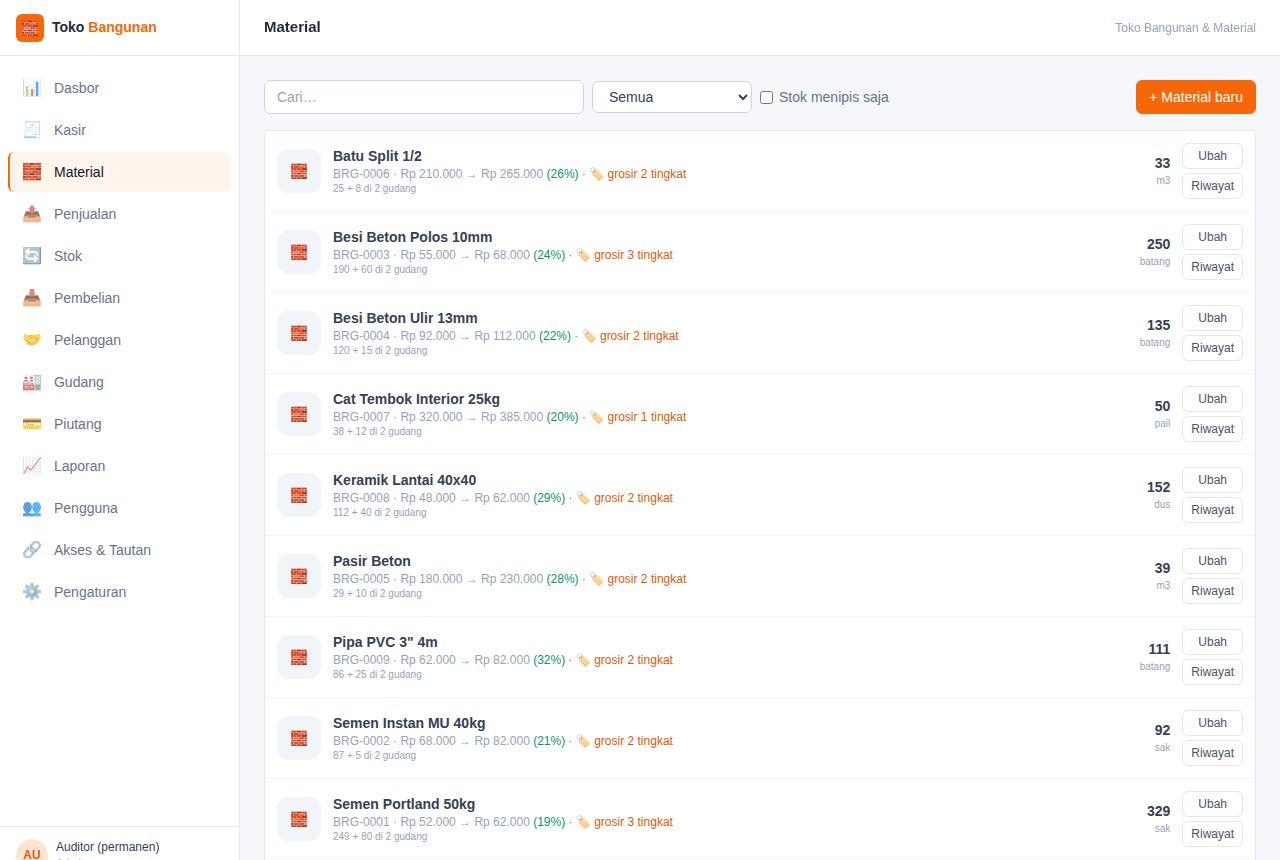Viewport: 1280px width, 860px height.
Task: Open Riwayat for Keramik Lantai 40x40
Action: tap(1212, 510)
